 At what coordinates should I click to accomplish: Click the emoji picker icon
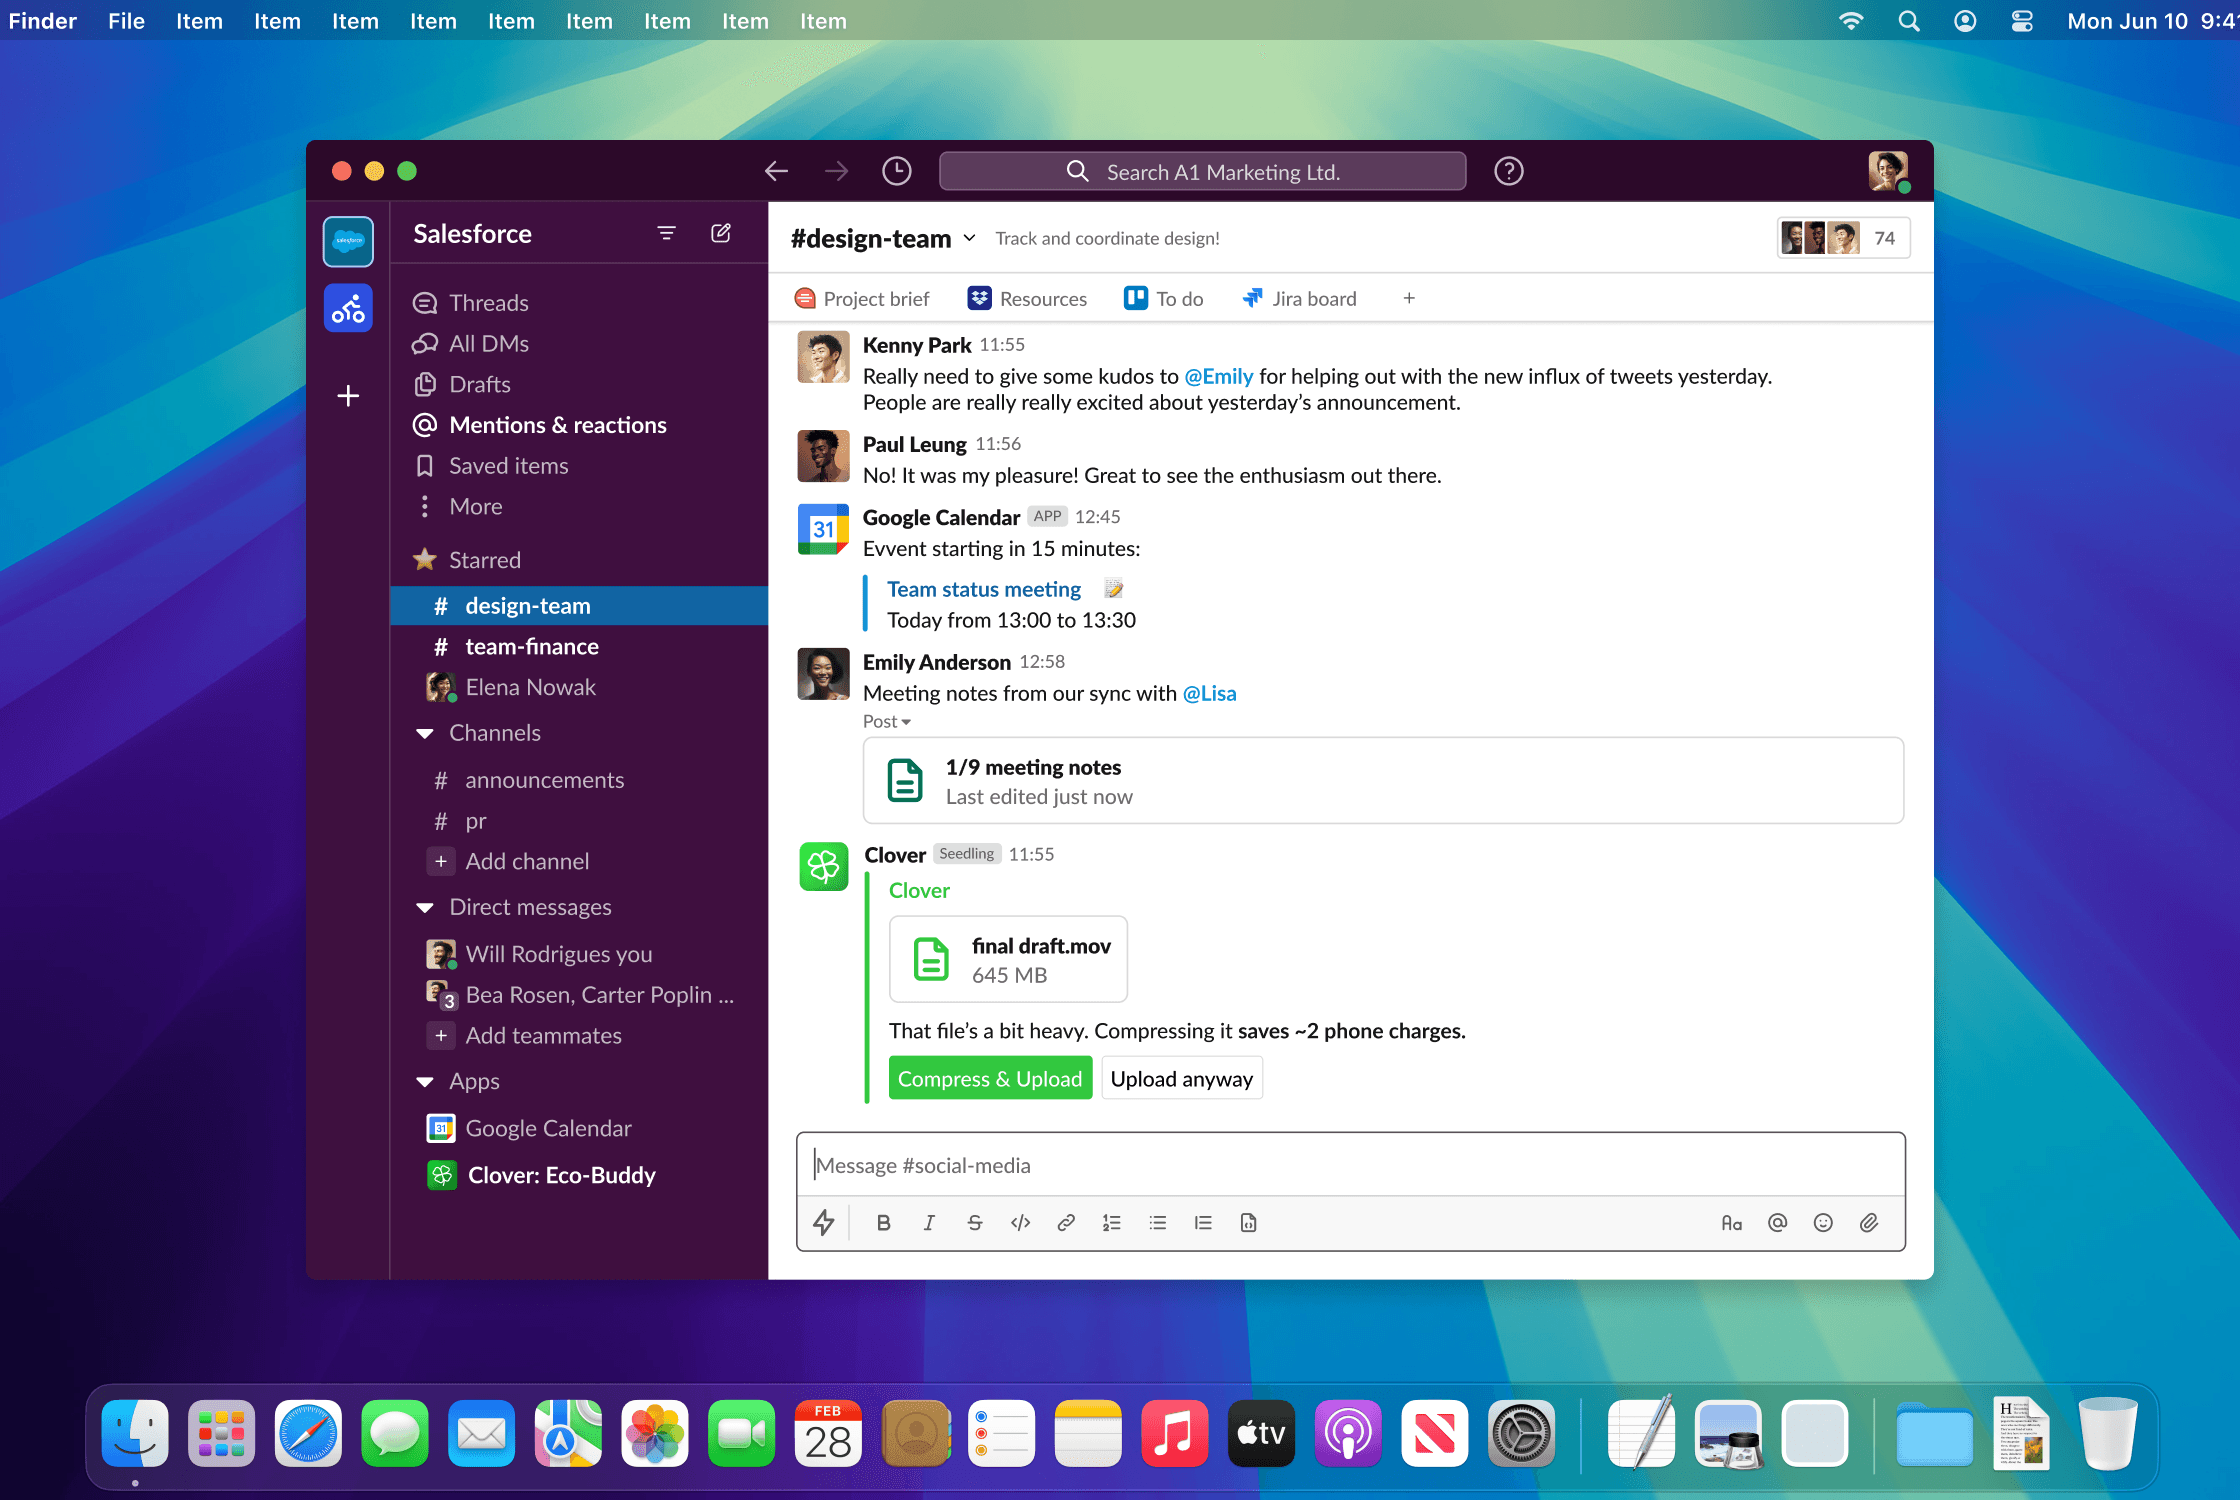coord(1822,1222)
